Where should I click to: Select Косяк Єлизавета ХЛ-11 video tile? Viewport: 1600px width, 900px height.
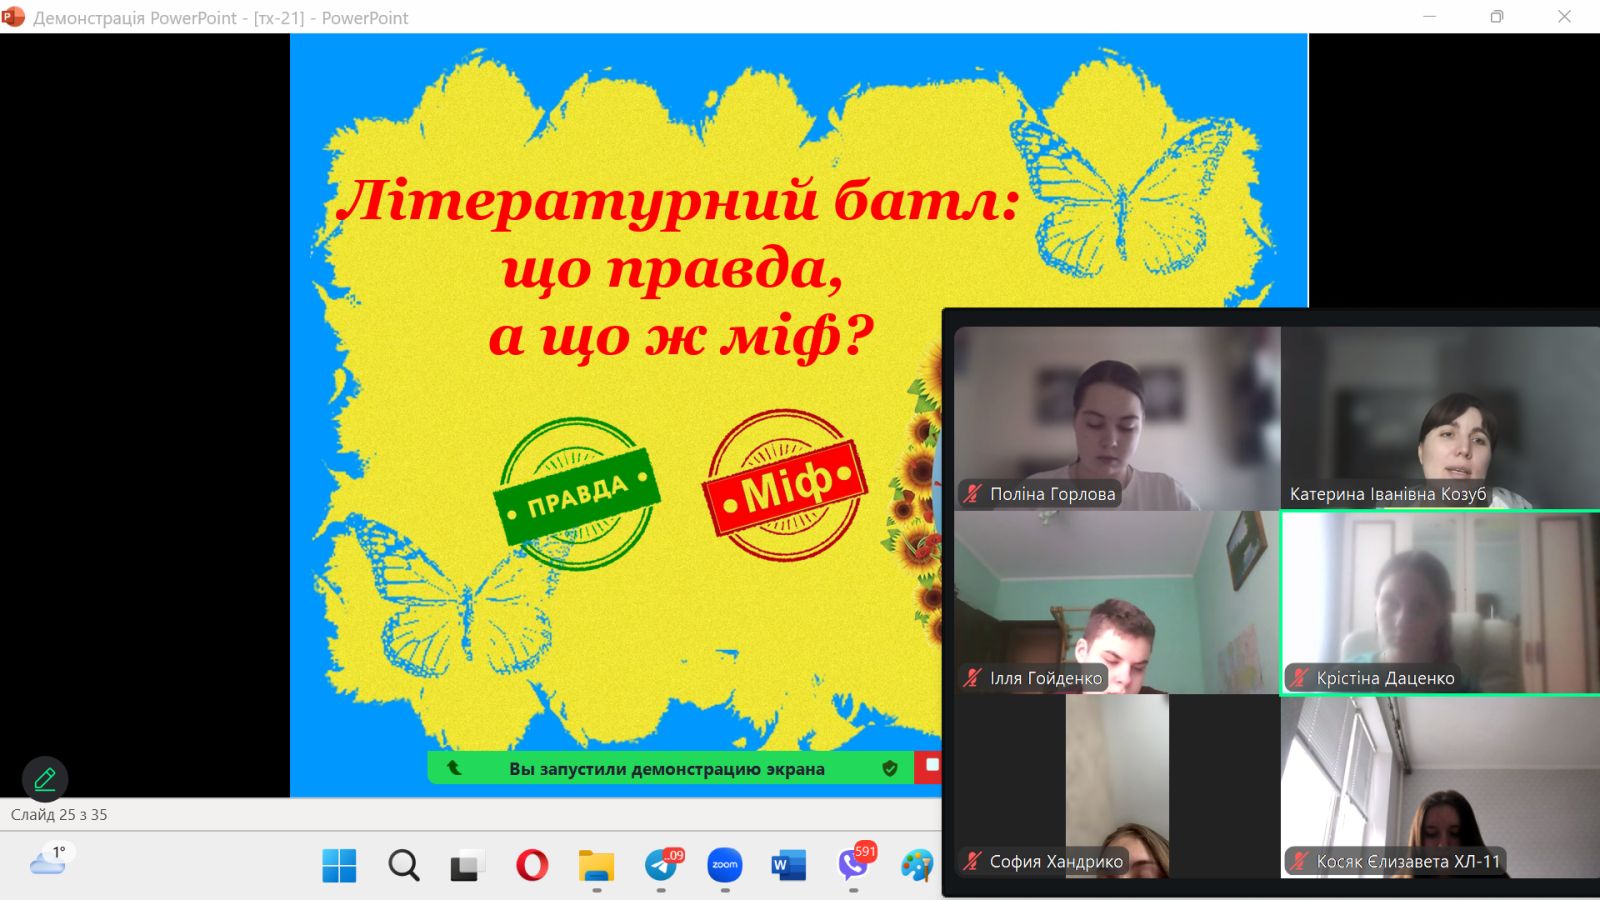(1440, 787)
